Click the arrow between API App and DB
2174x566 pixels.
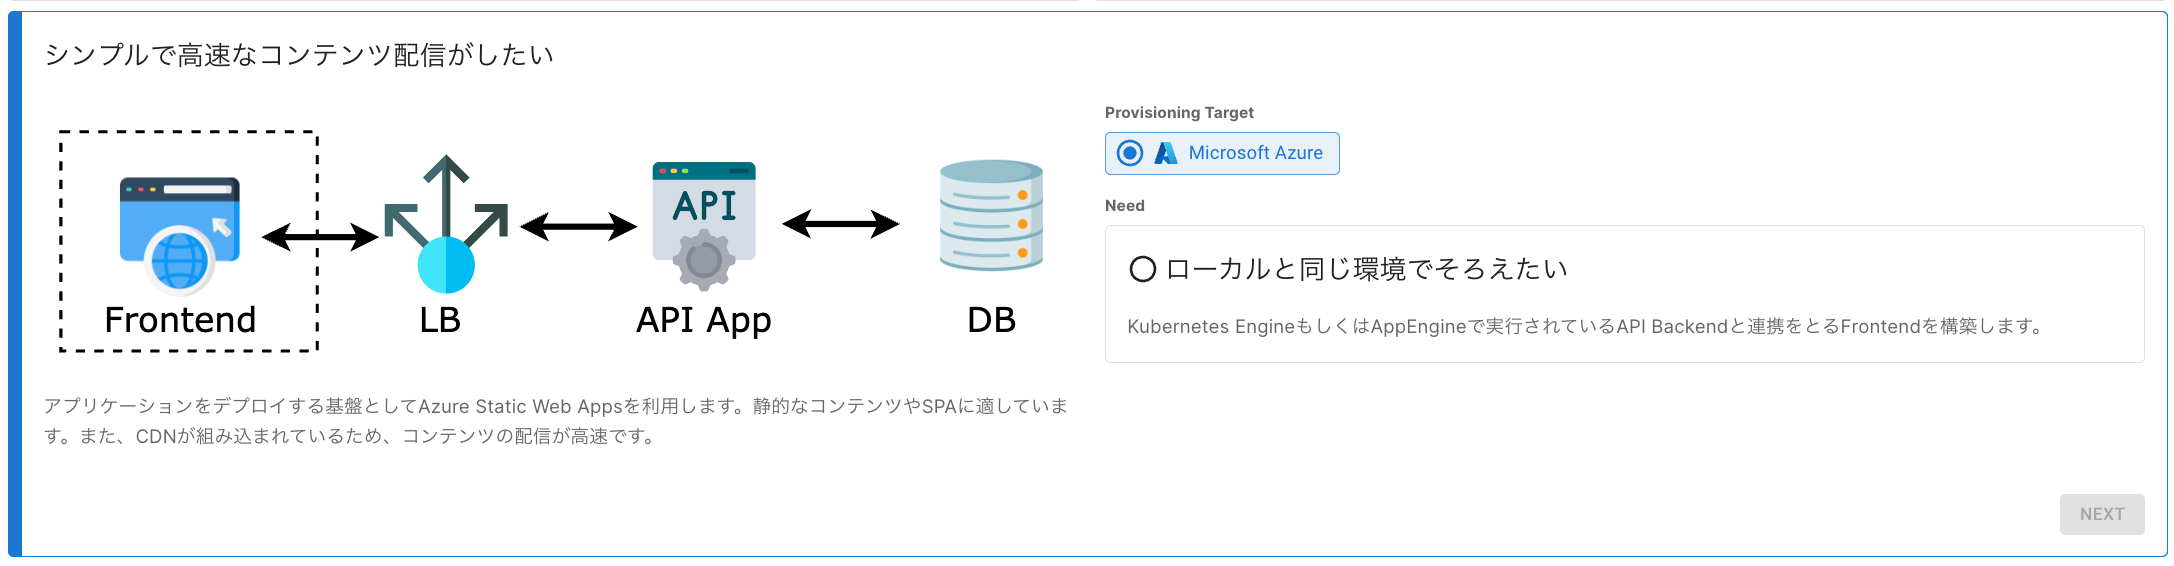click(x=840, y=224)
